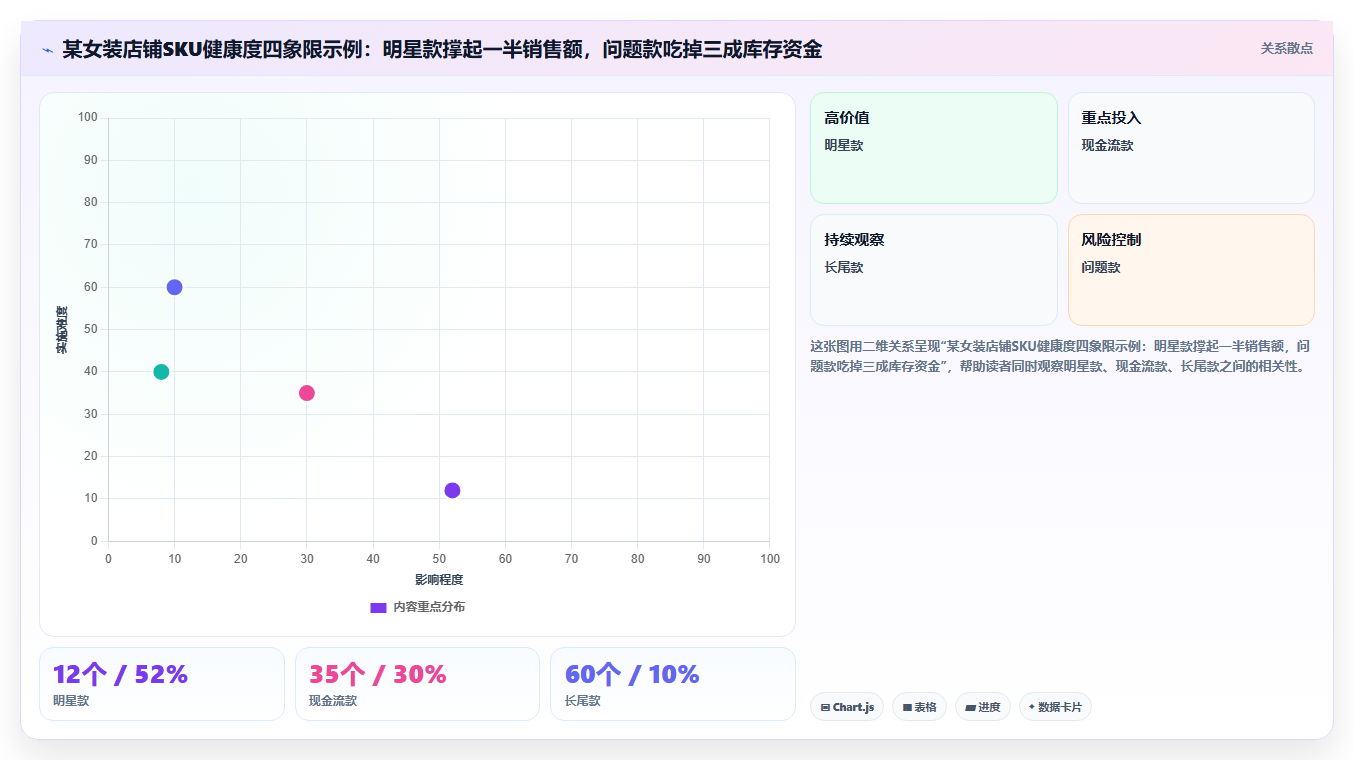Open the 持续观察 长尾款 quadrant card
Screen dimensions: 1354x760
pos(934,270)
